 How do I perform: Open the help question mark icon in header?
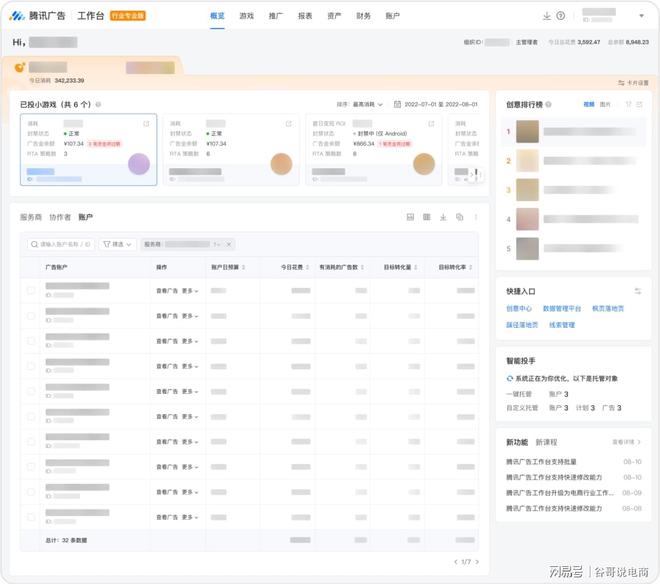tap(561, 16)
